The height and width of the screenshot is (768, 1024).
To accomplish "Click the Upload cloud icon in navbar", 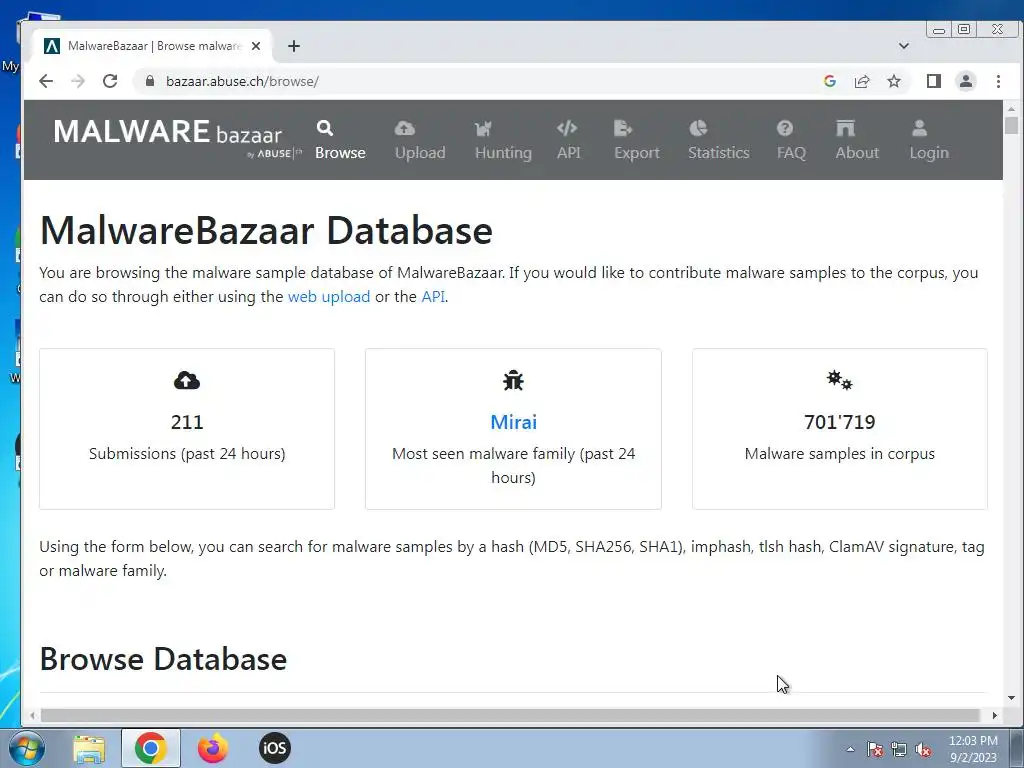I will 404,128.
